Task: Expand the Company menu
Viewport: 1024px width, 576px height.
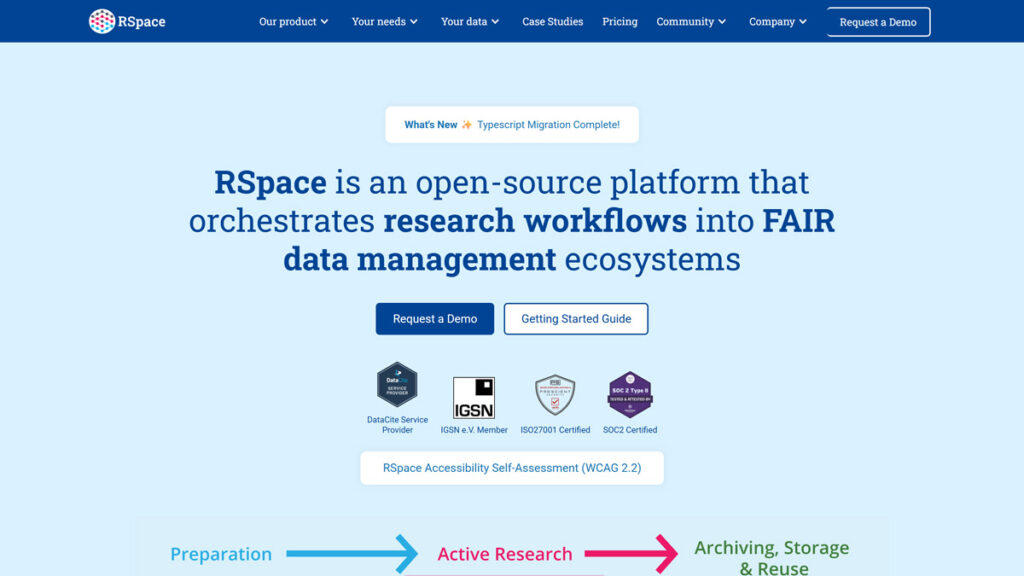Action: point(777,21)
